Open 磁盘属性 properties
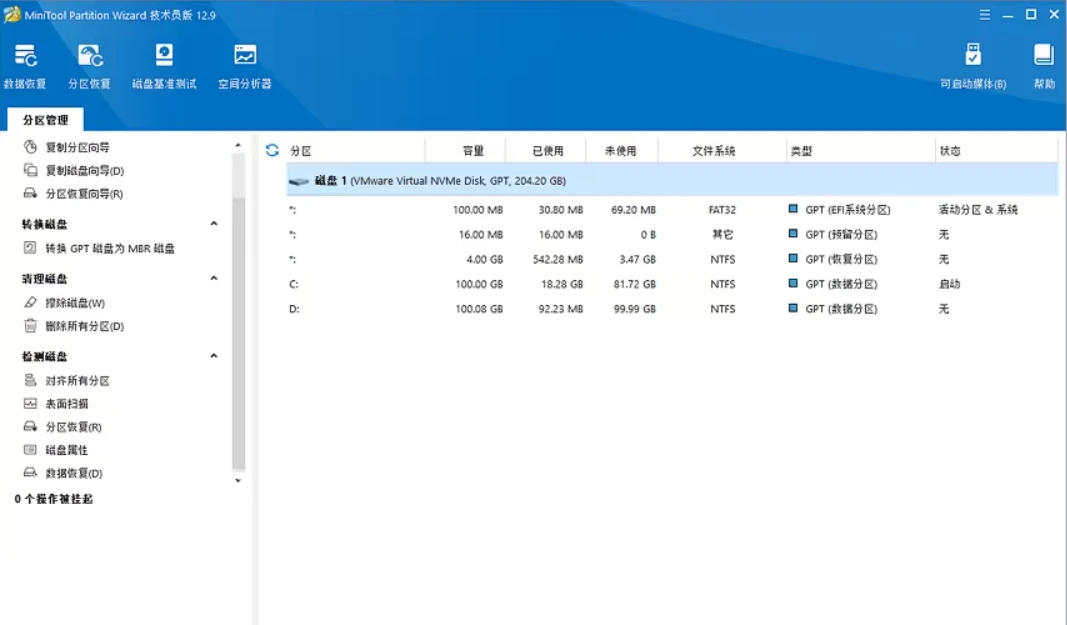The height and width of the screenshot is (625, 1067). pos(67,450)
